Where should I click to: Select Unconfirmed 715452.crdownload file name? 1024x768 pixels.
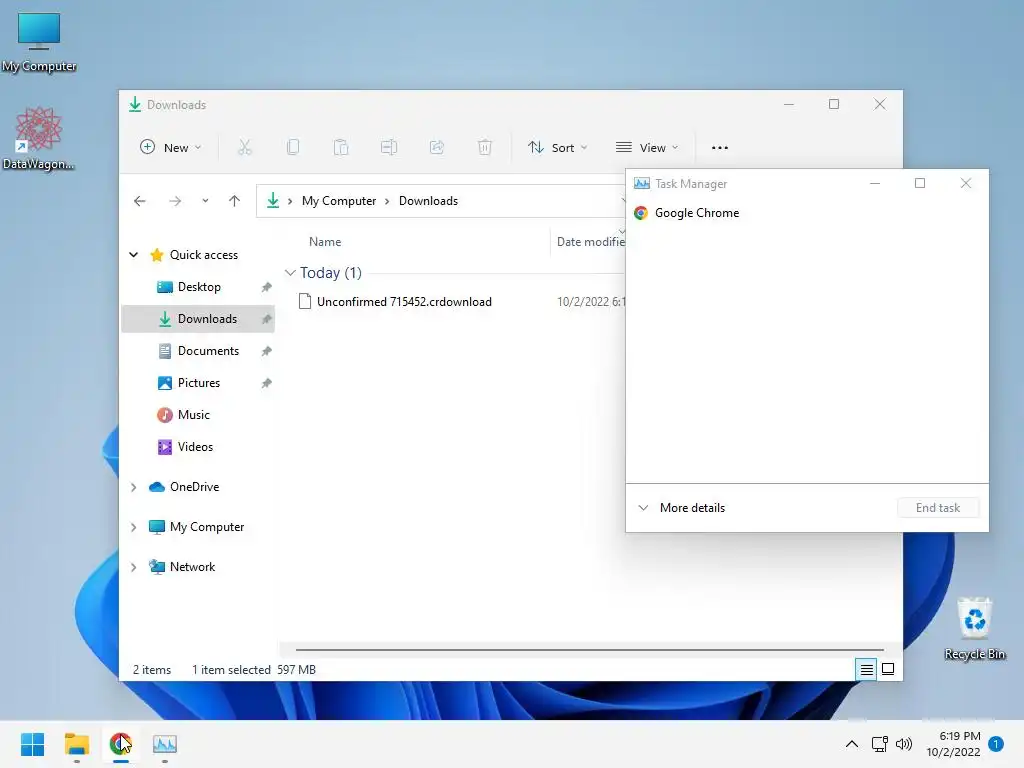tap(404, 302)
